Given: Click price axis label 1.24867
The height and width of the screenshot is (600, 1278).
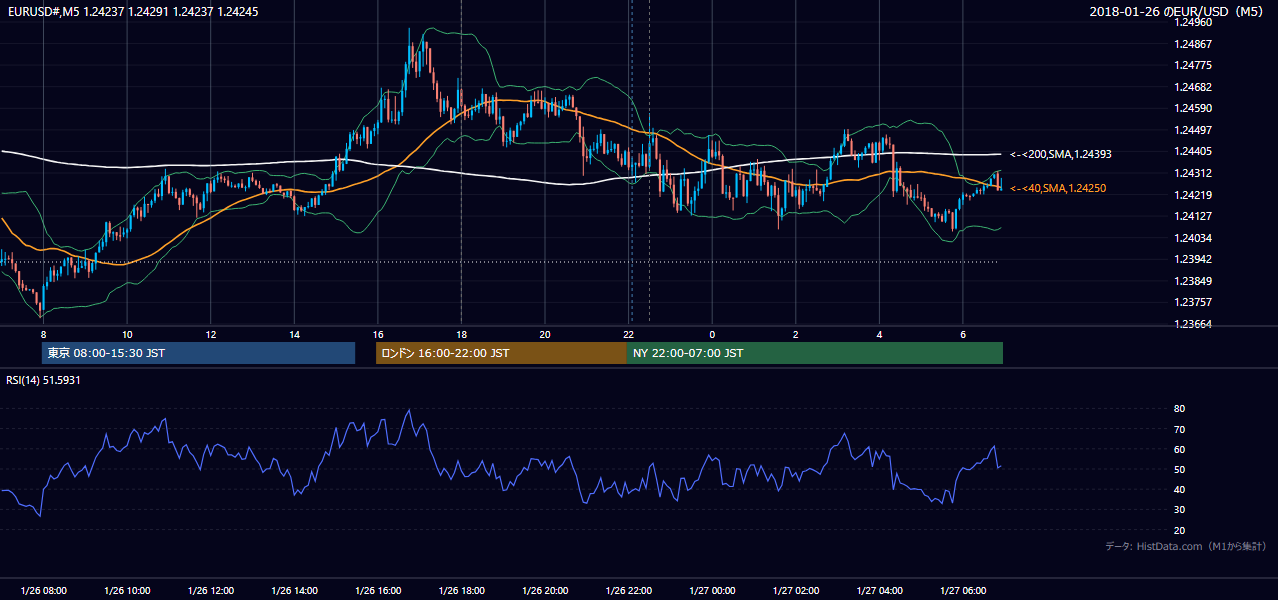Looking at the screenshot, I should pyautogui.click(x=1192, y=44).
